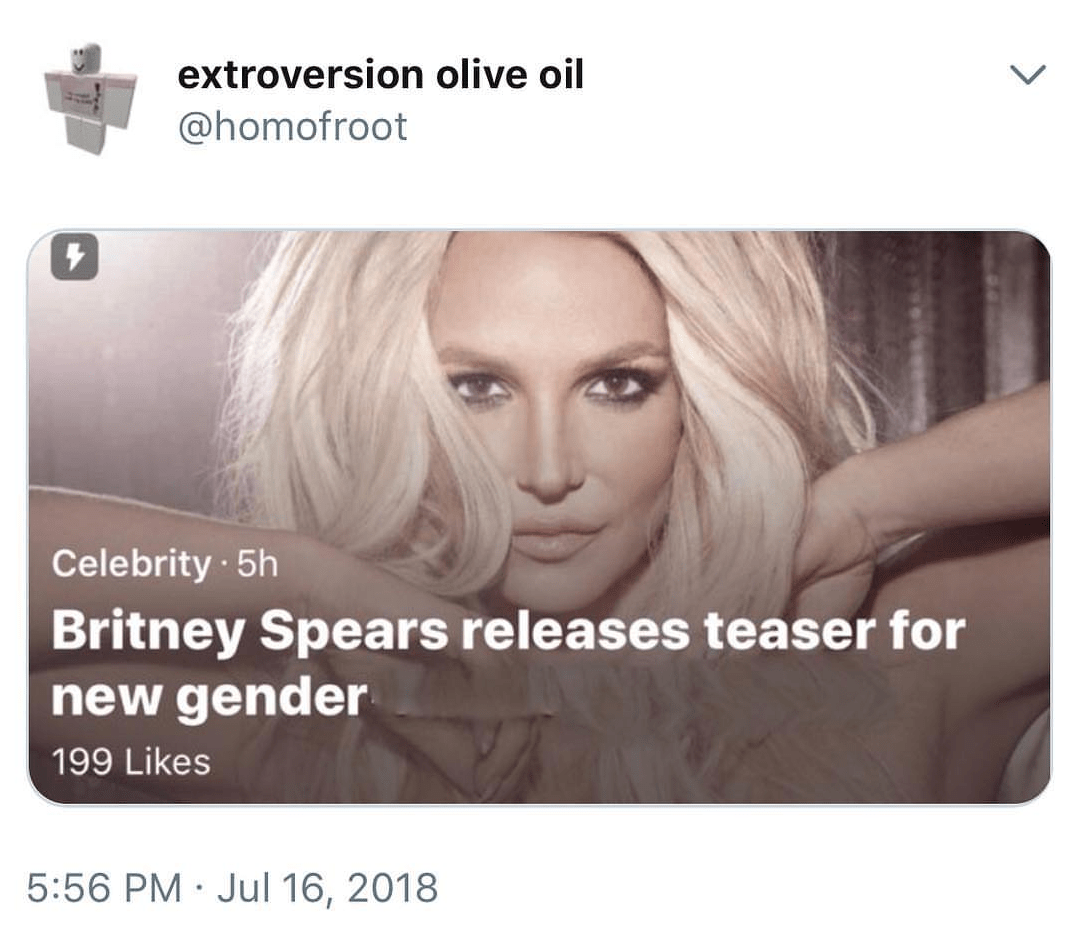The height and width of the screenshot is (934, 1080).
Task: Click the Roblox character profile avatar
Action: tap(90, 98)
